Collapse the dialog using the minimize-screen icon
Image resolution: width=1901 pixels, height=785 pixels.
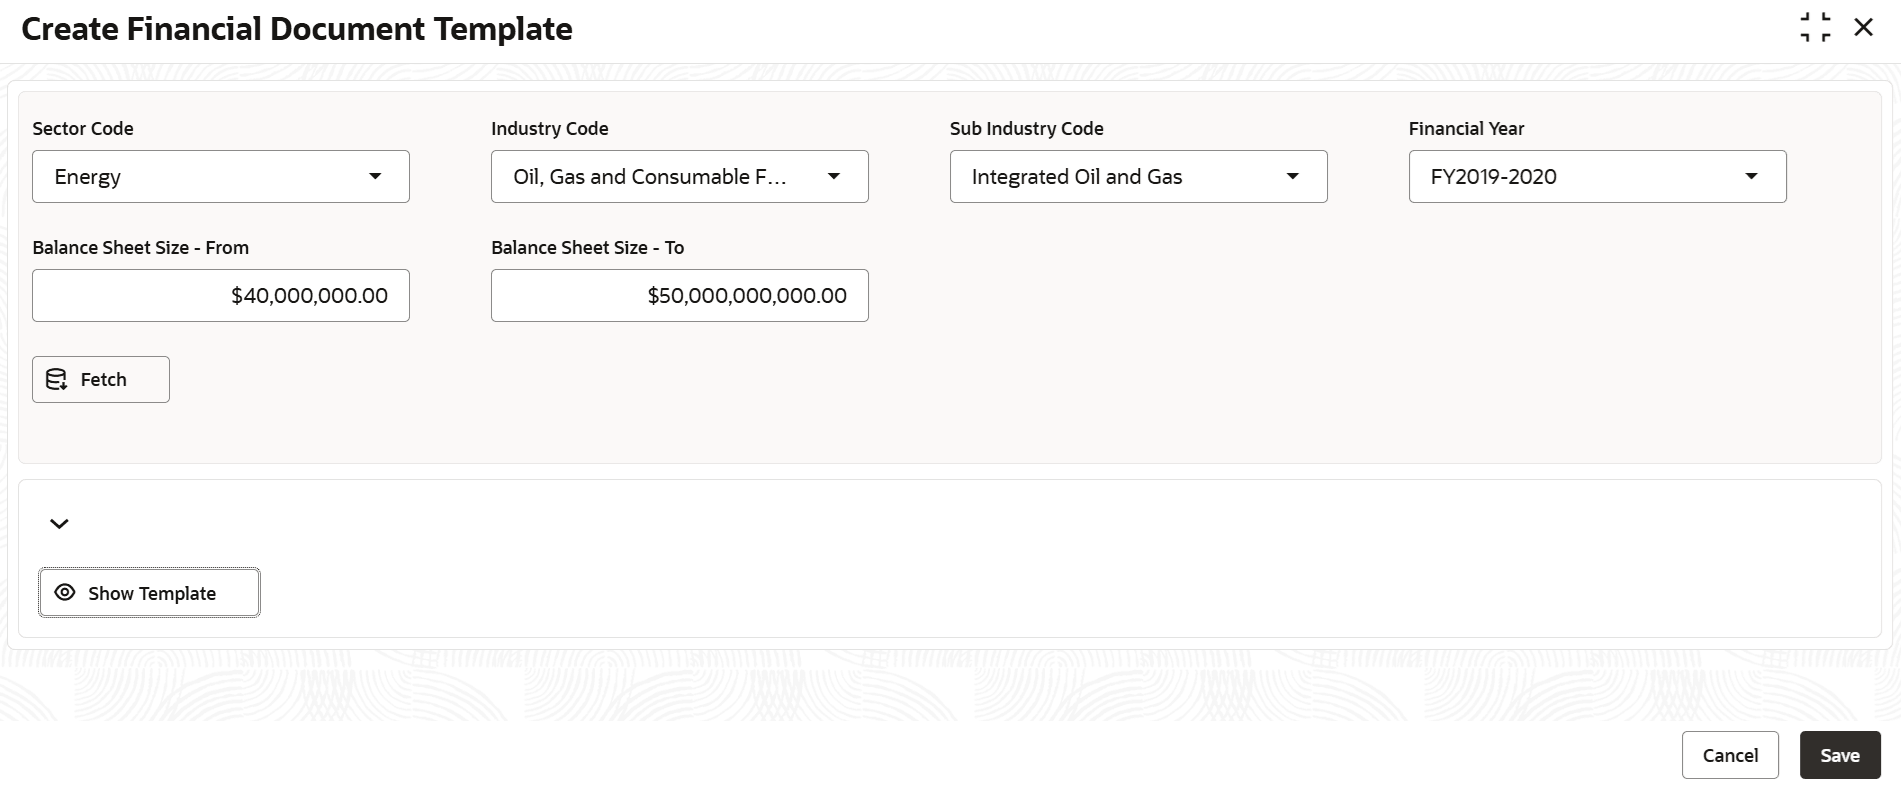pos(1815,28)
